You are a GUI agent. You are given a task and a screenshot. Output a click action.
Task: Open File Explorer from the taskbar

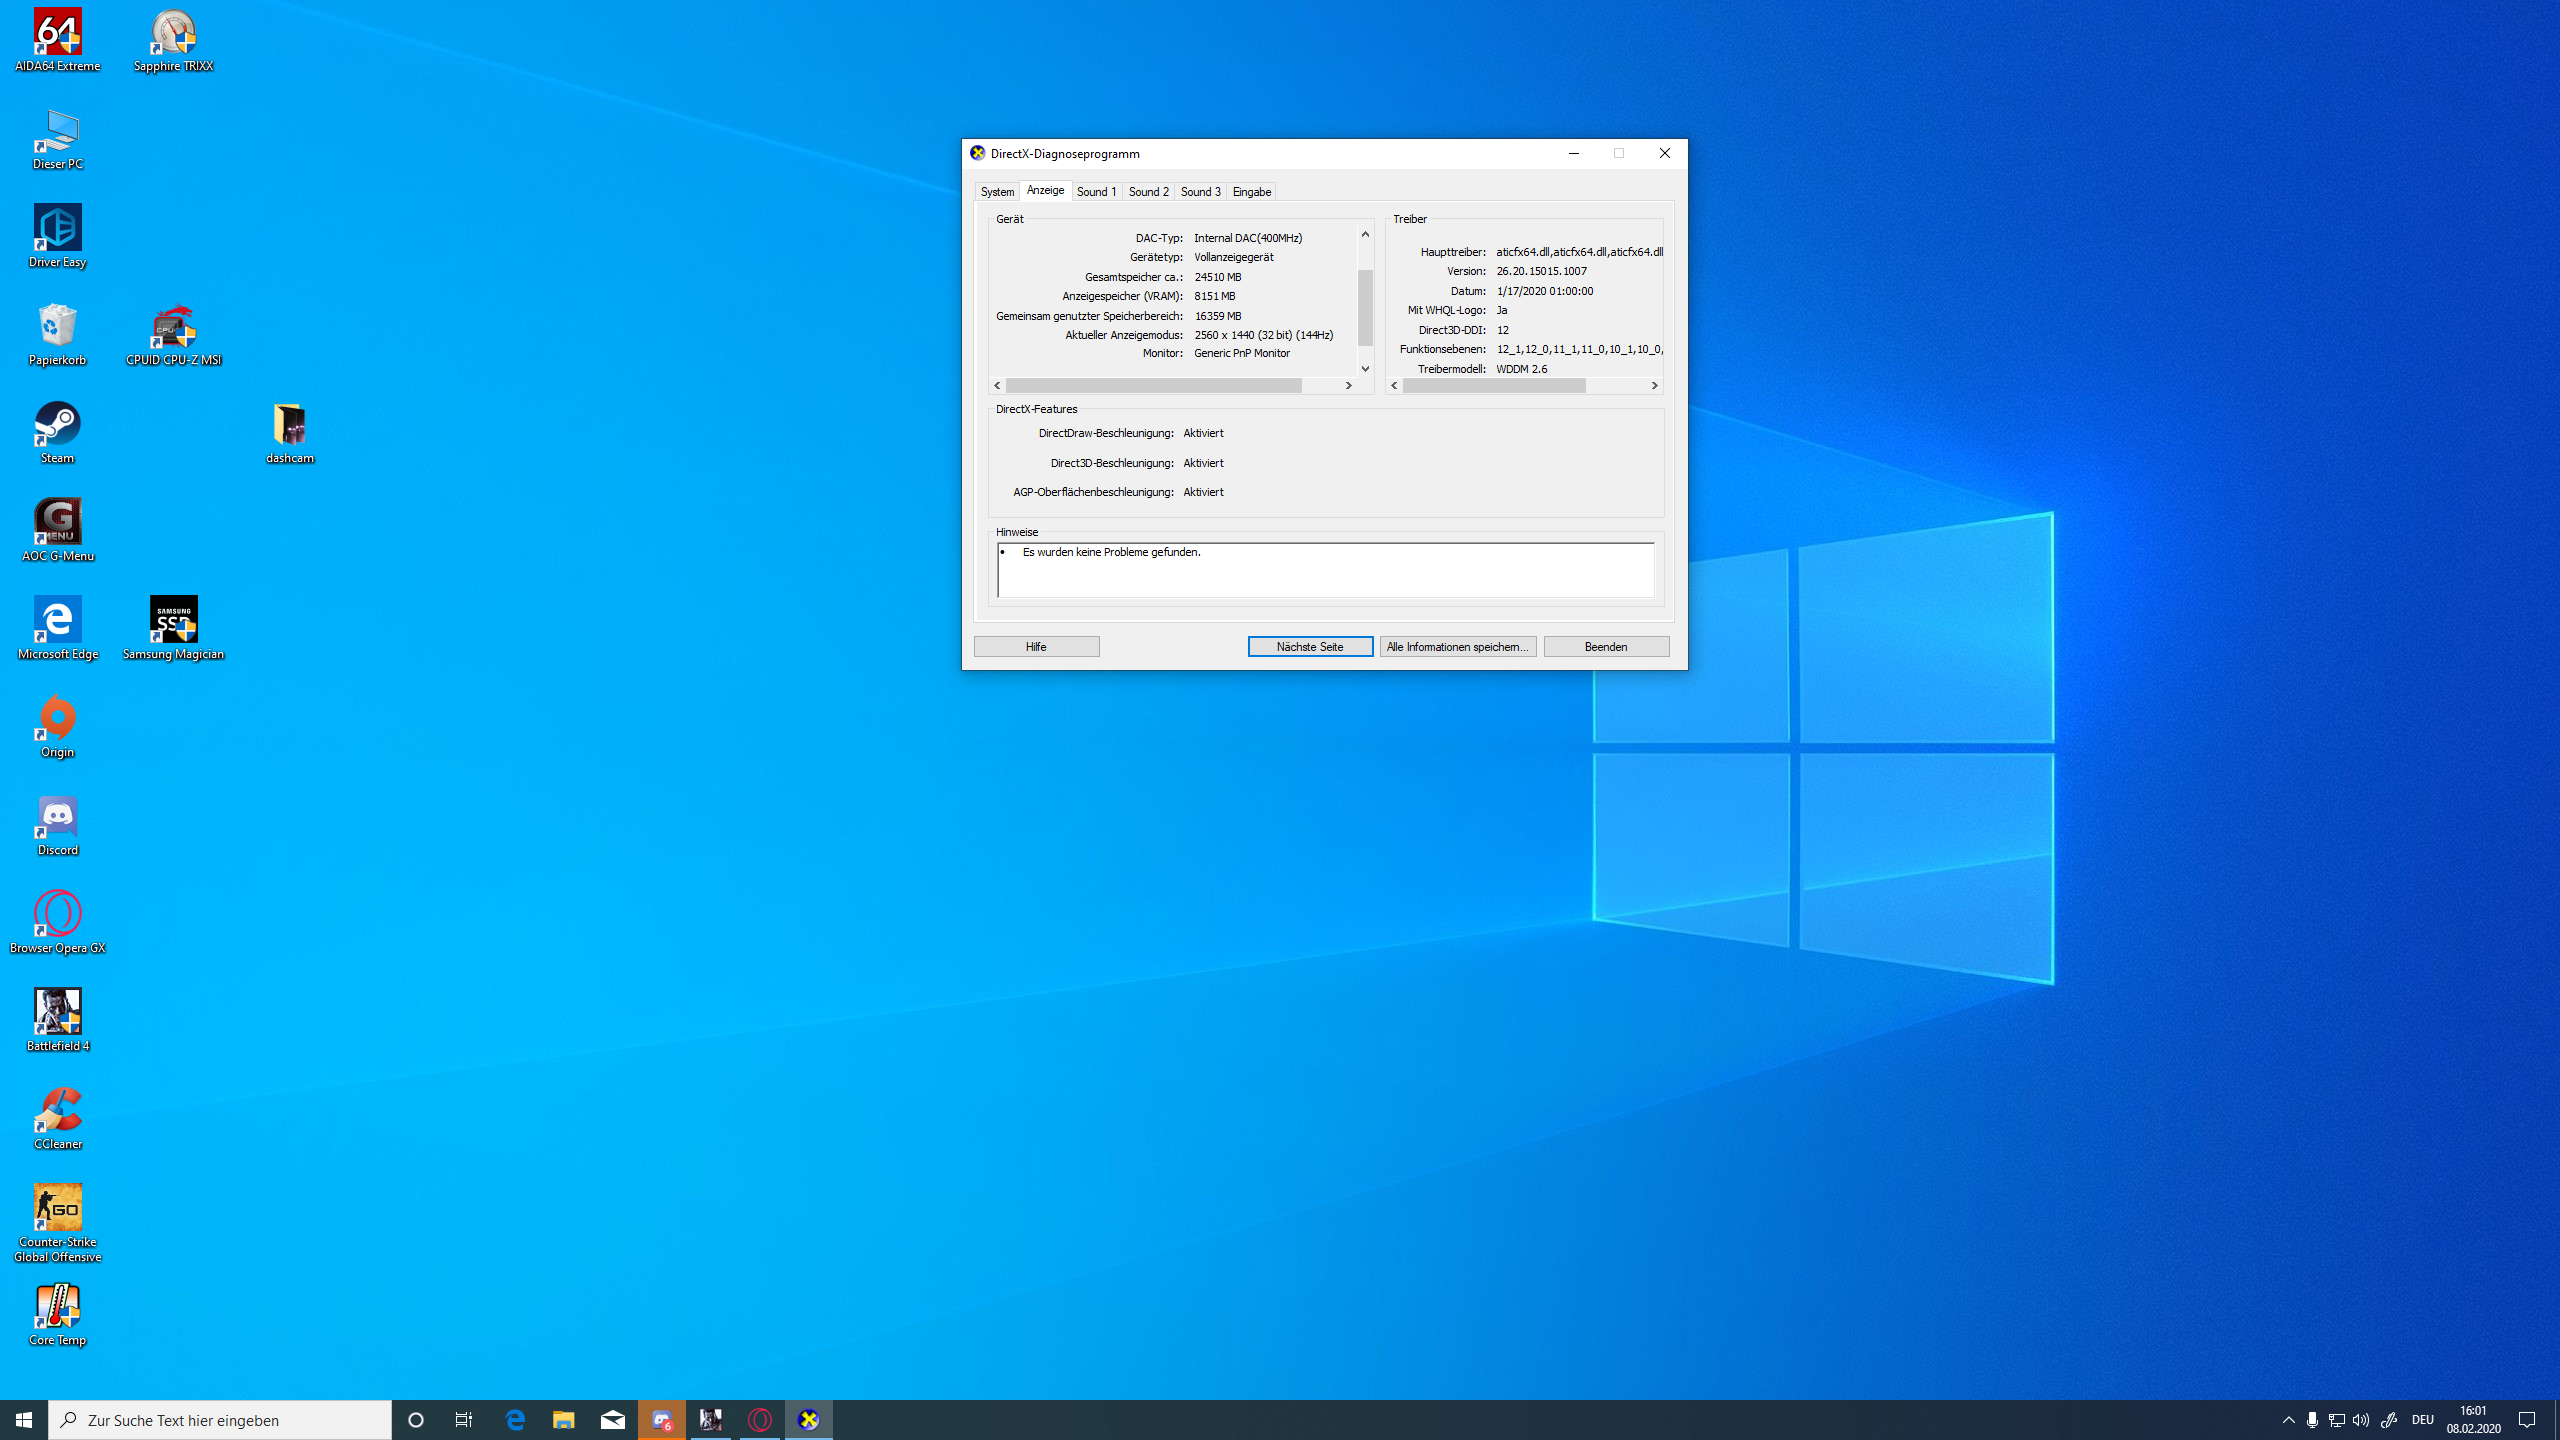point(564,1419)
